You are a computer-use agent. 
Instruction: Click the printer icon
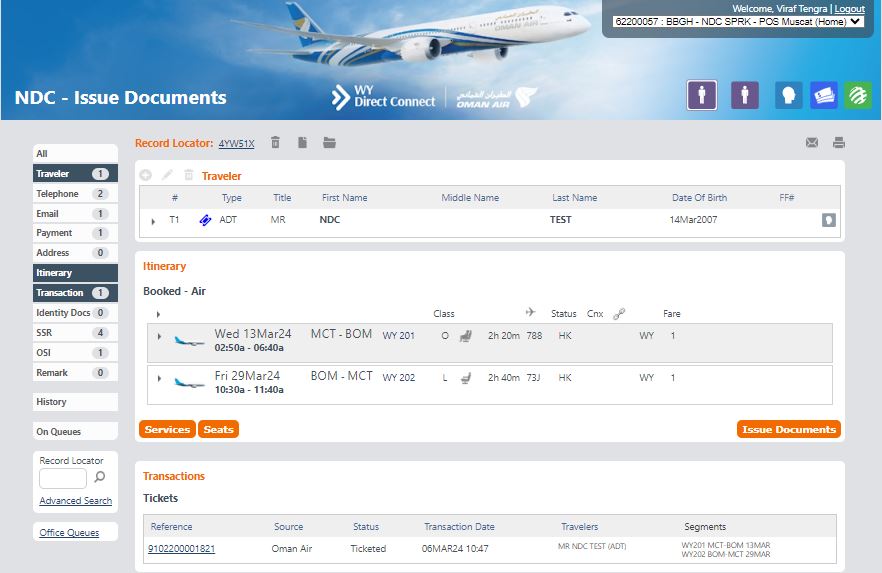(x=838, y=143)
